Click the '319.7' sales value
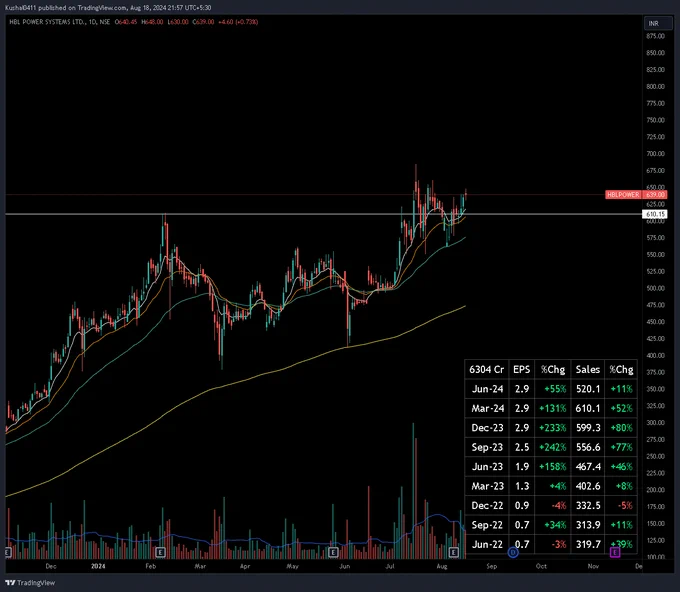Screen dimensions: 680x592 [x=588, y=544]
